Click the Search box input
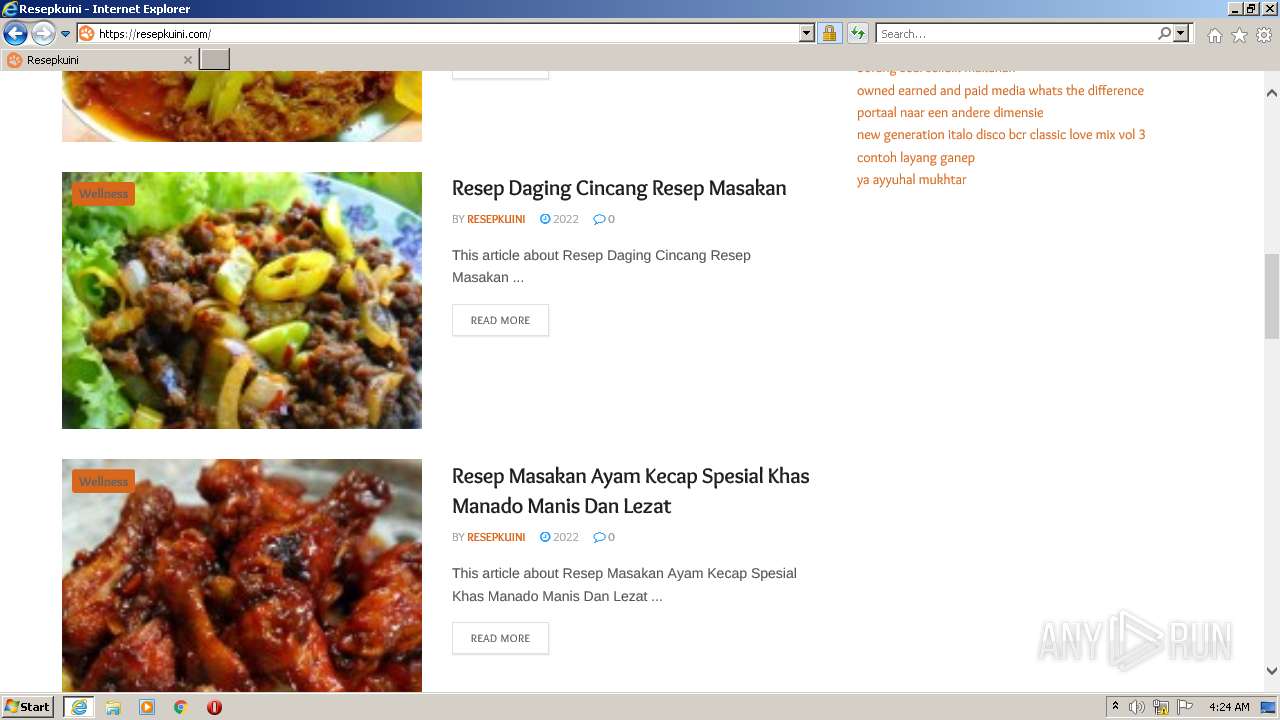The image size is (1280, 720). [x=1016, y=33]
